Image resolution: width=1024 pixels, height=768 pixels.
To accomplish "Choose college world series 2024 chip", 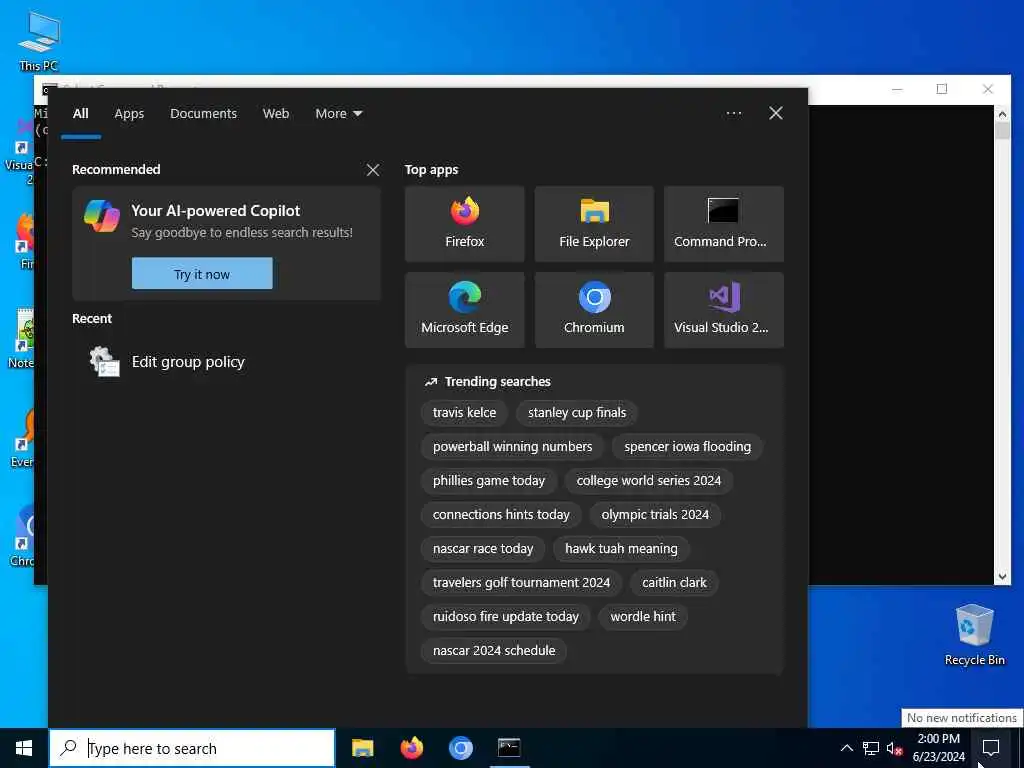I will coord(648,481).
